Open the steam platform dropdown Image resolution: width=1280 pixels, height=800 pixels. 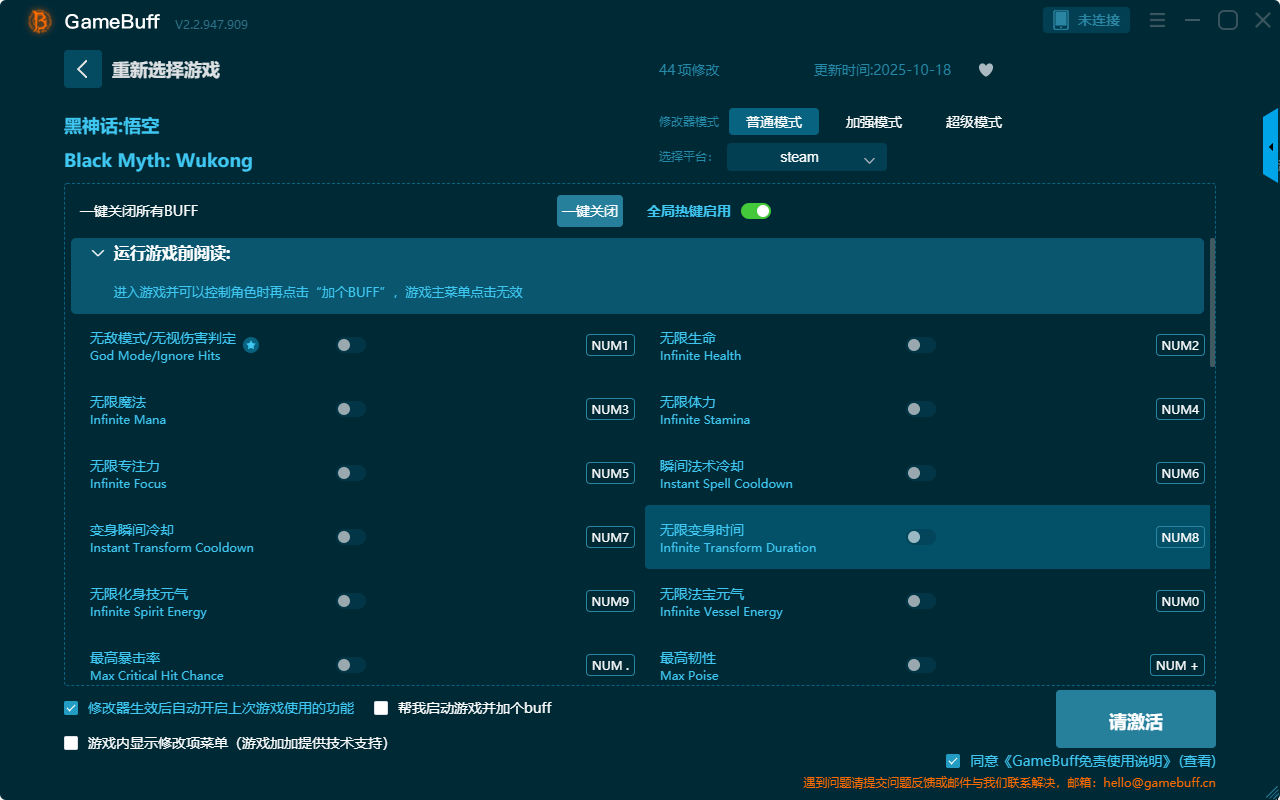click(x=806, y=157)
